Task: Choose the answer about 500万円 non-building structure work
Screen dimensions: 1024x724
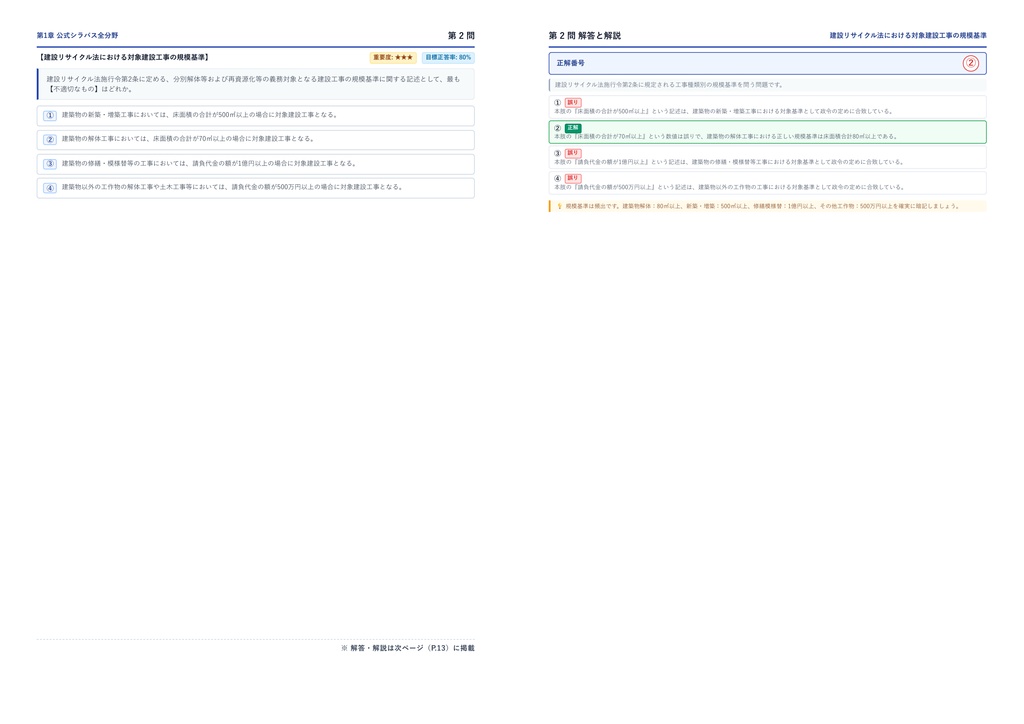Action: pos(255,188)
